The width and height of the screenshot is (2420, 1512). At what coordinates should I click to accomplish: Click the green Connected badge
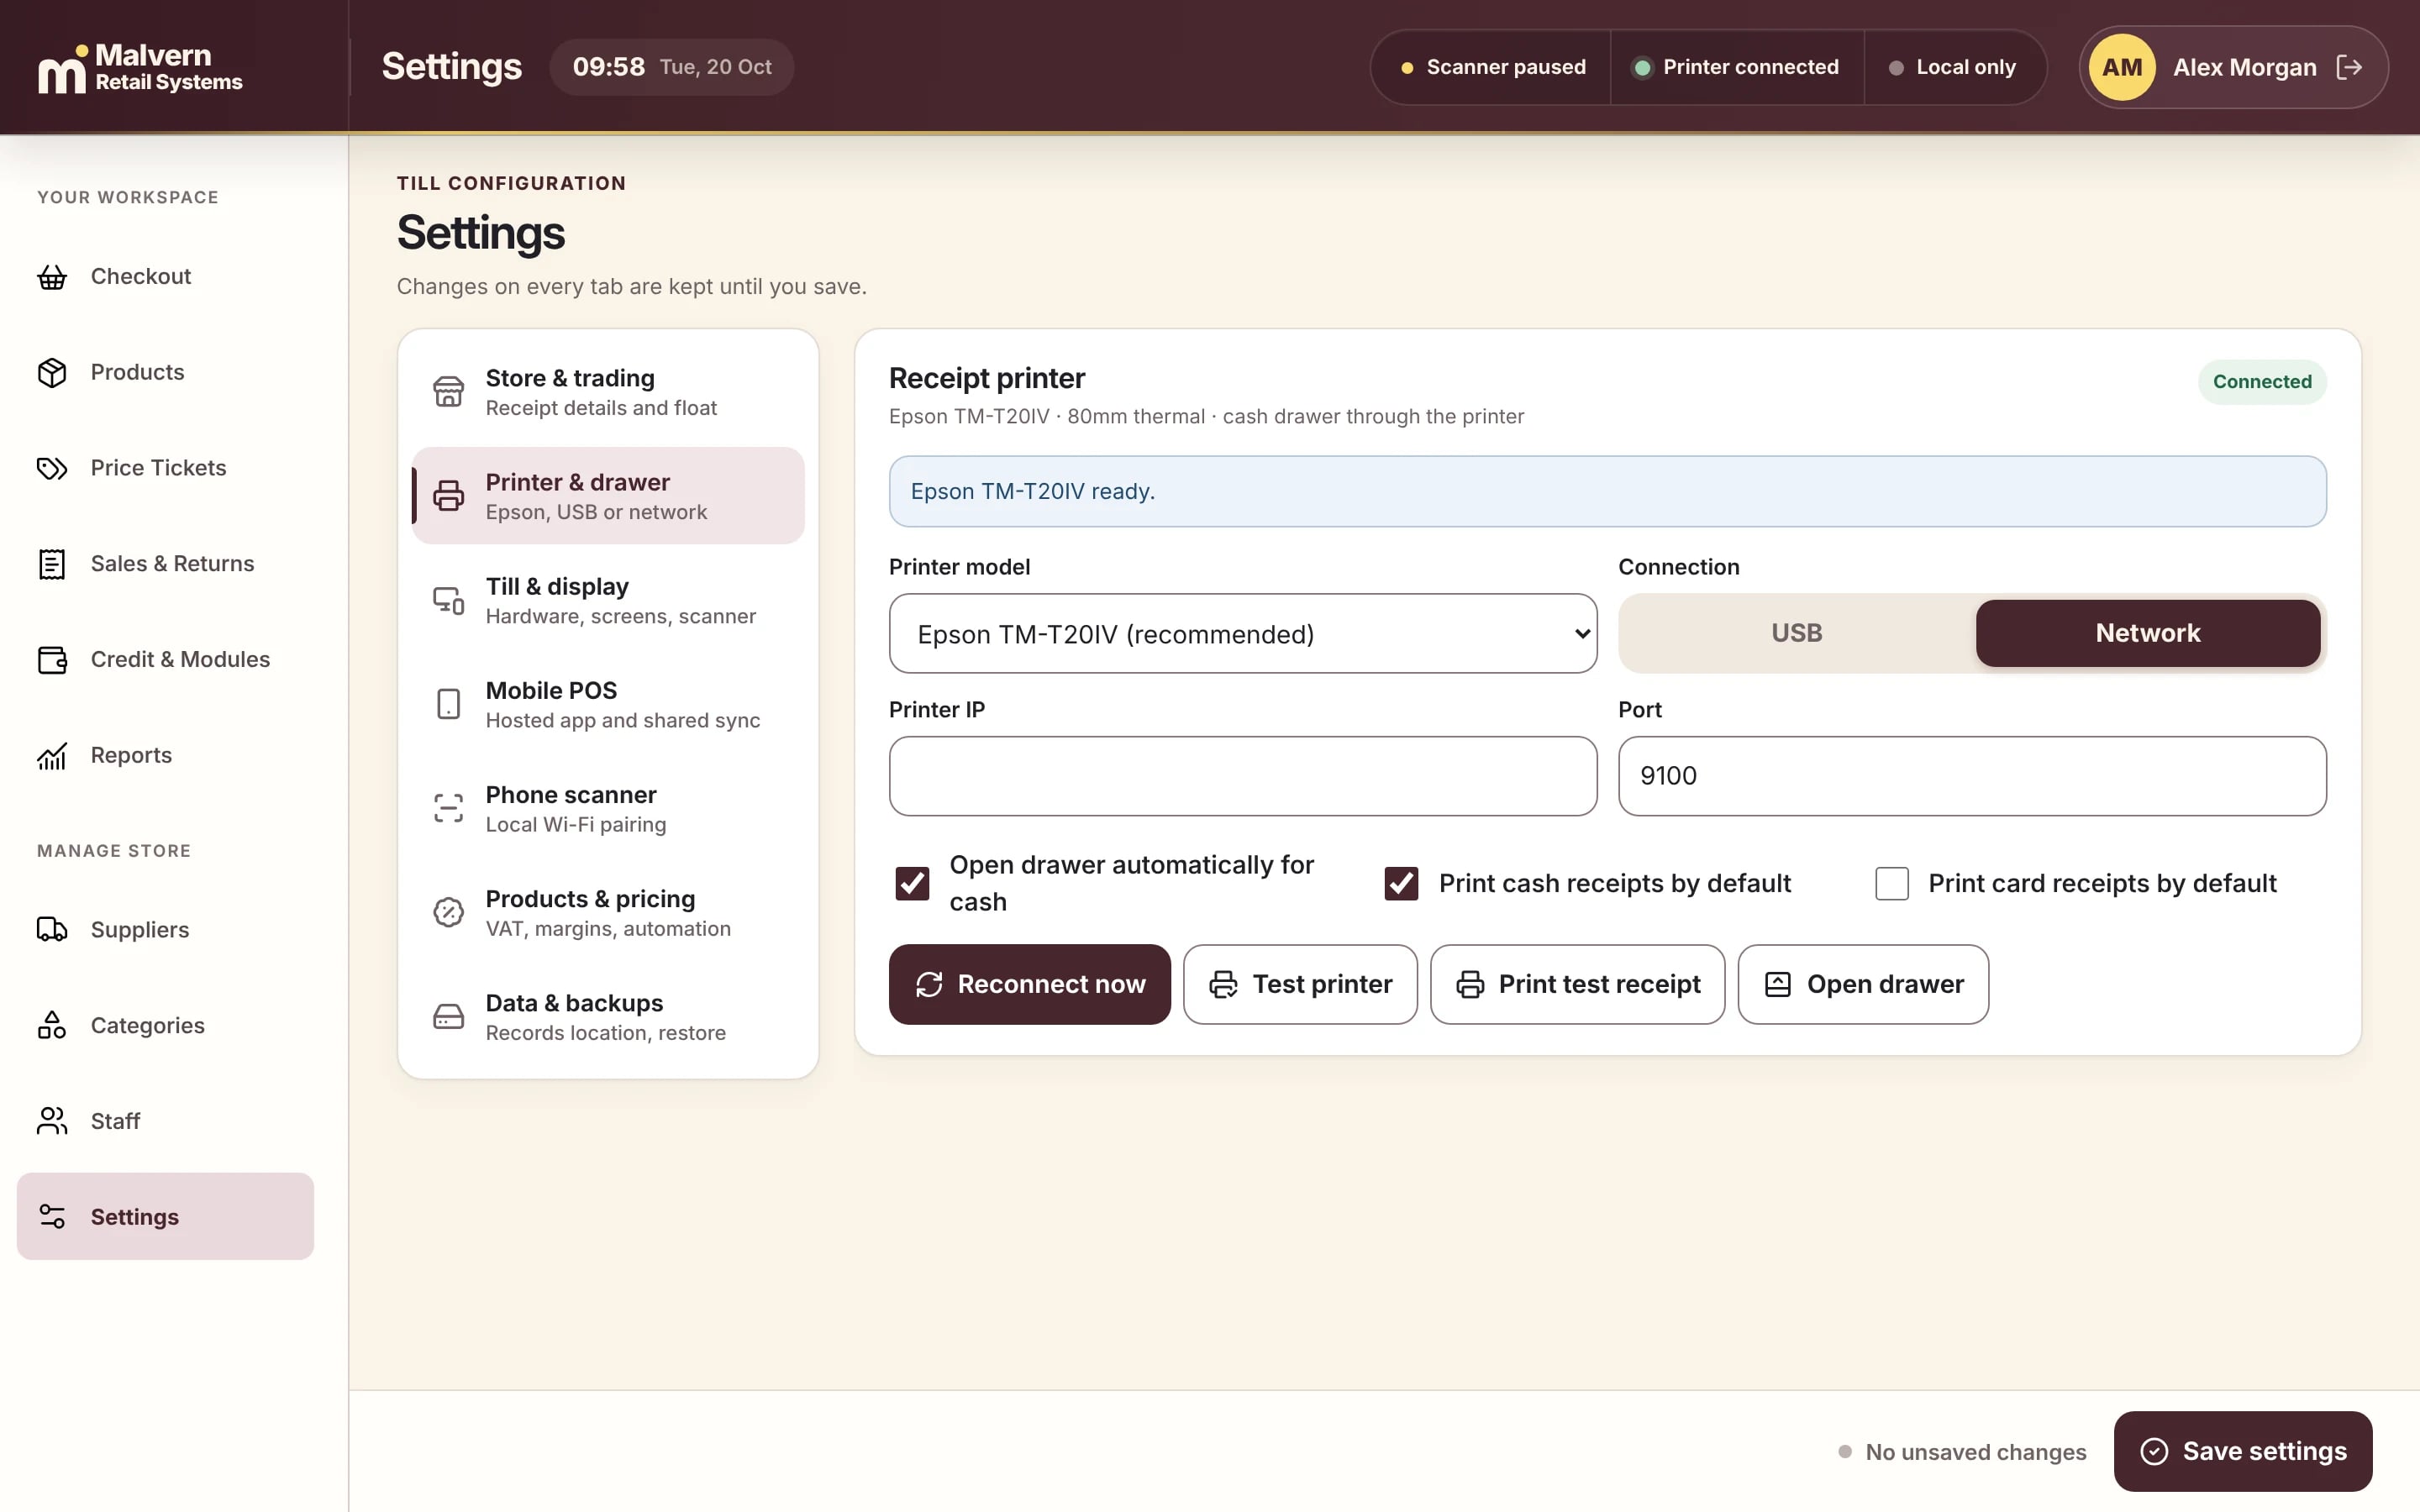pyautogui.click(x=2262, y=382)
